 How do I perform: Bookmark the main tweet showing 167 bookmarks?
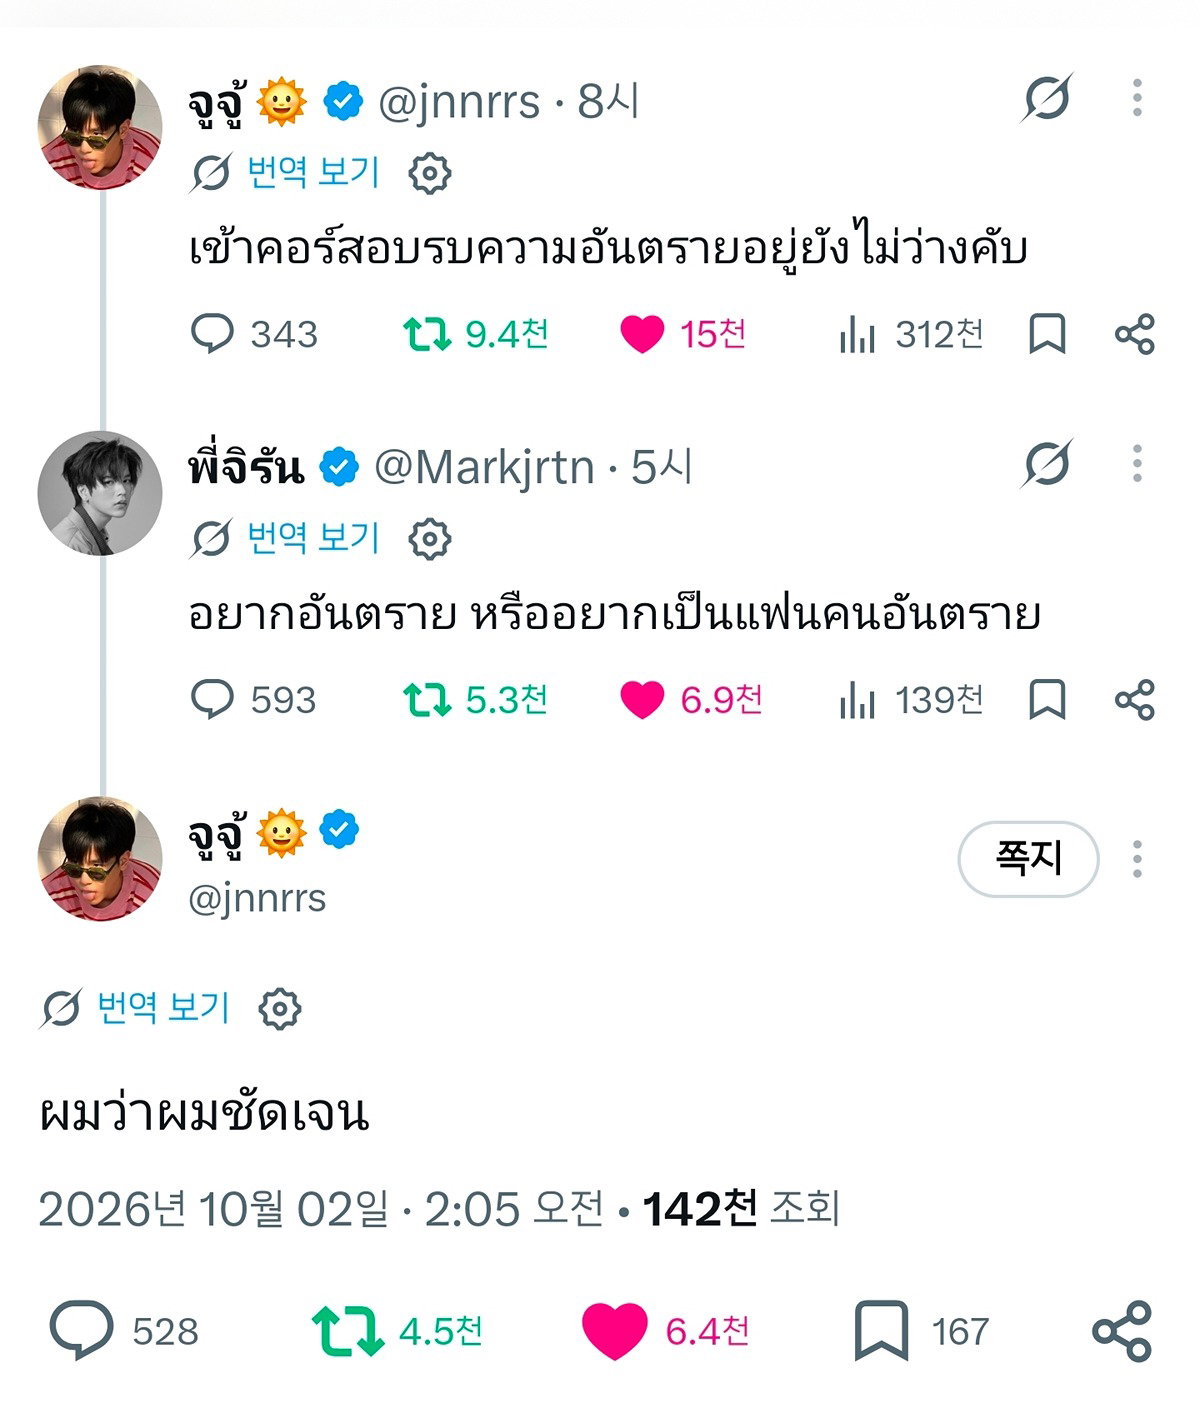(x=921, y=1331)
